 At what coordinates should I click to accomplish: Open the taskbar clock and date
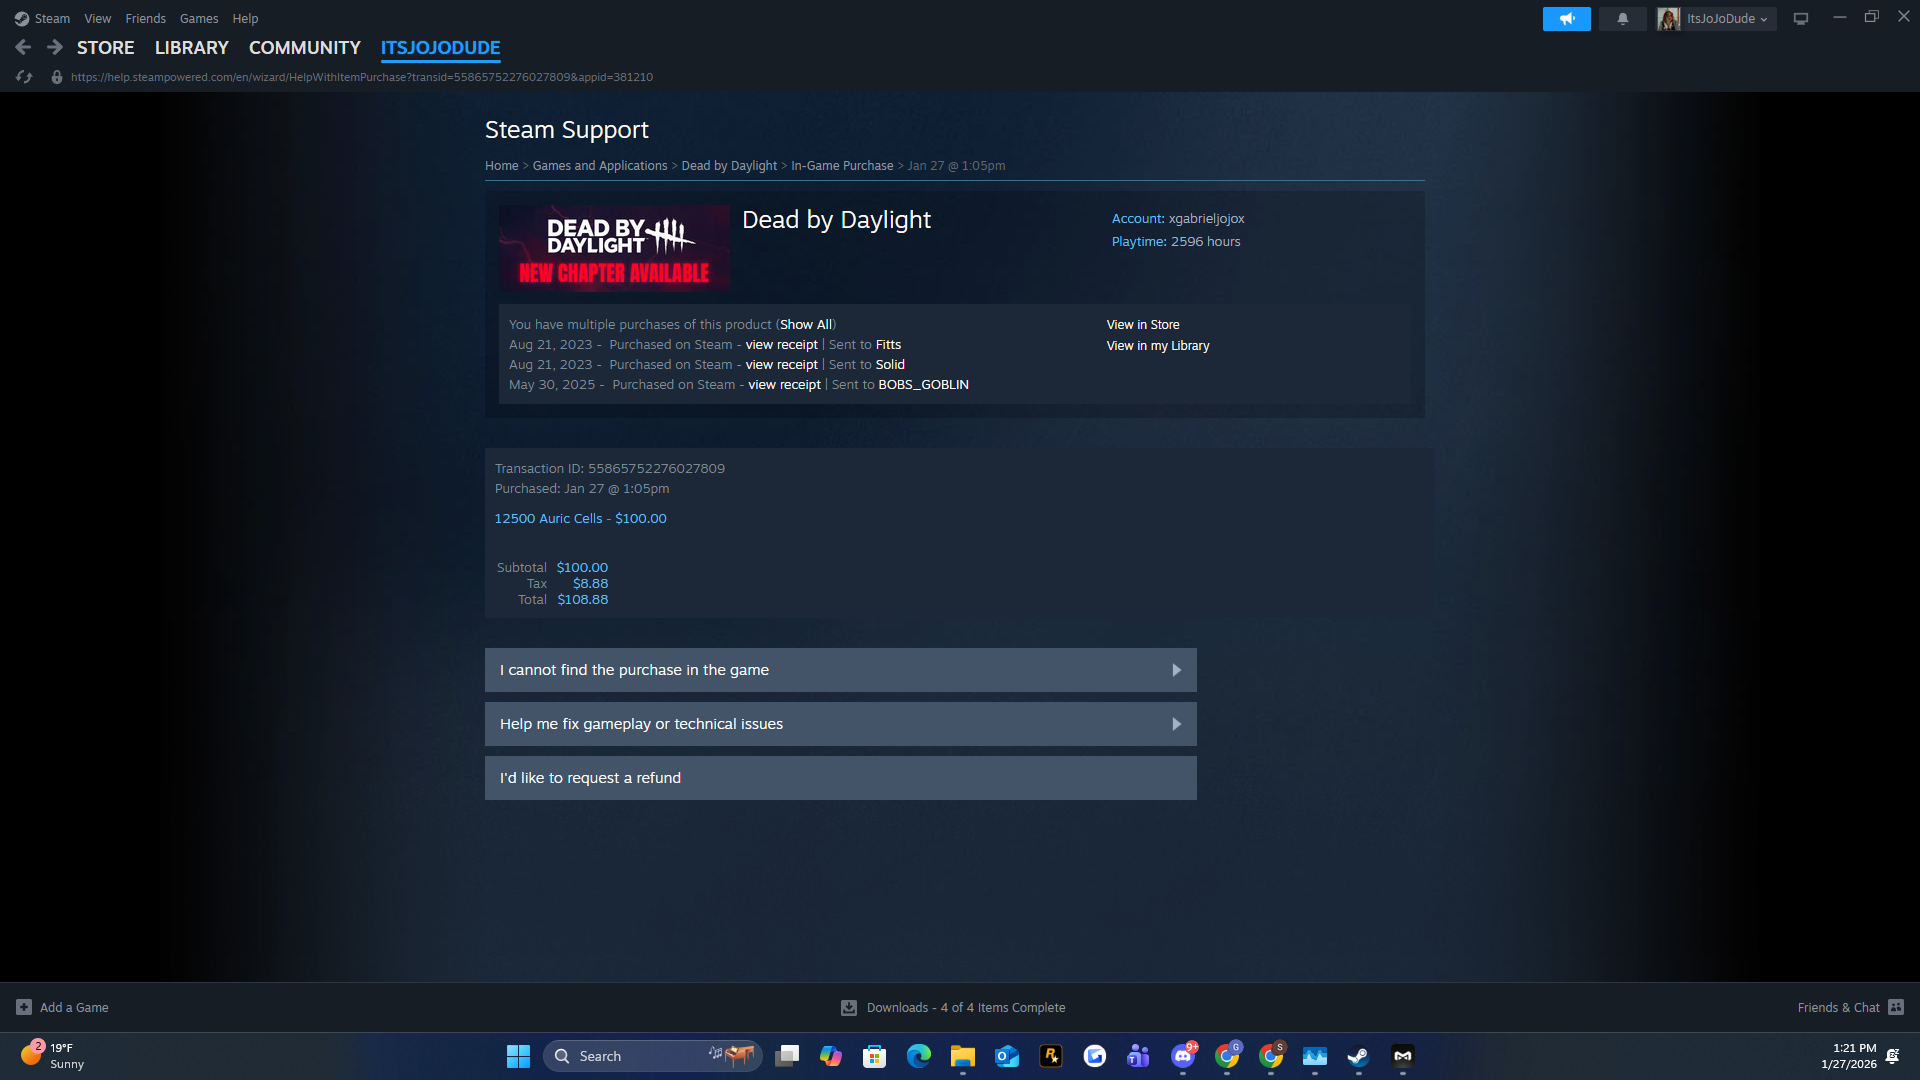coord(1848,1057)
